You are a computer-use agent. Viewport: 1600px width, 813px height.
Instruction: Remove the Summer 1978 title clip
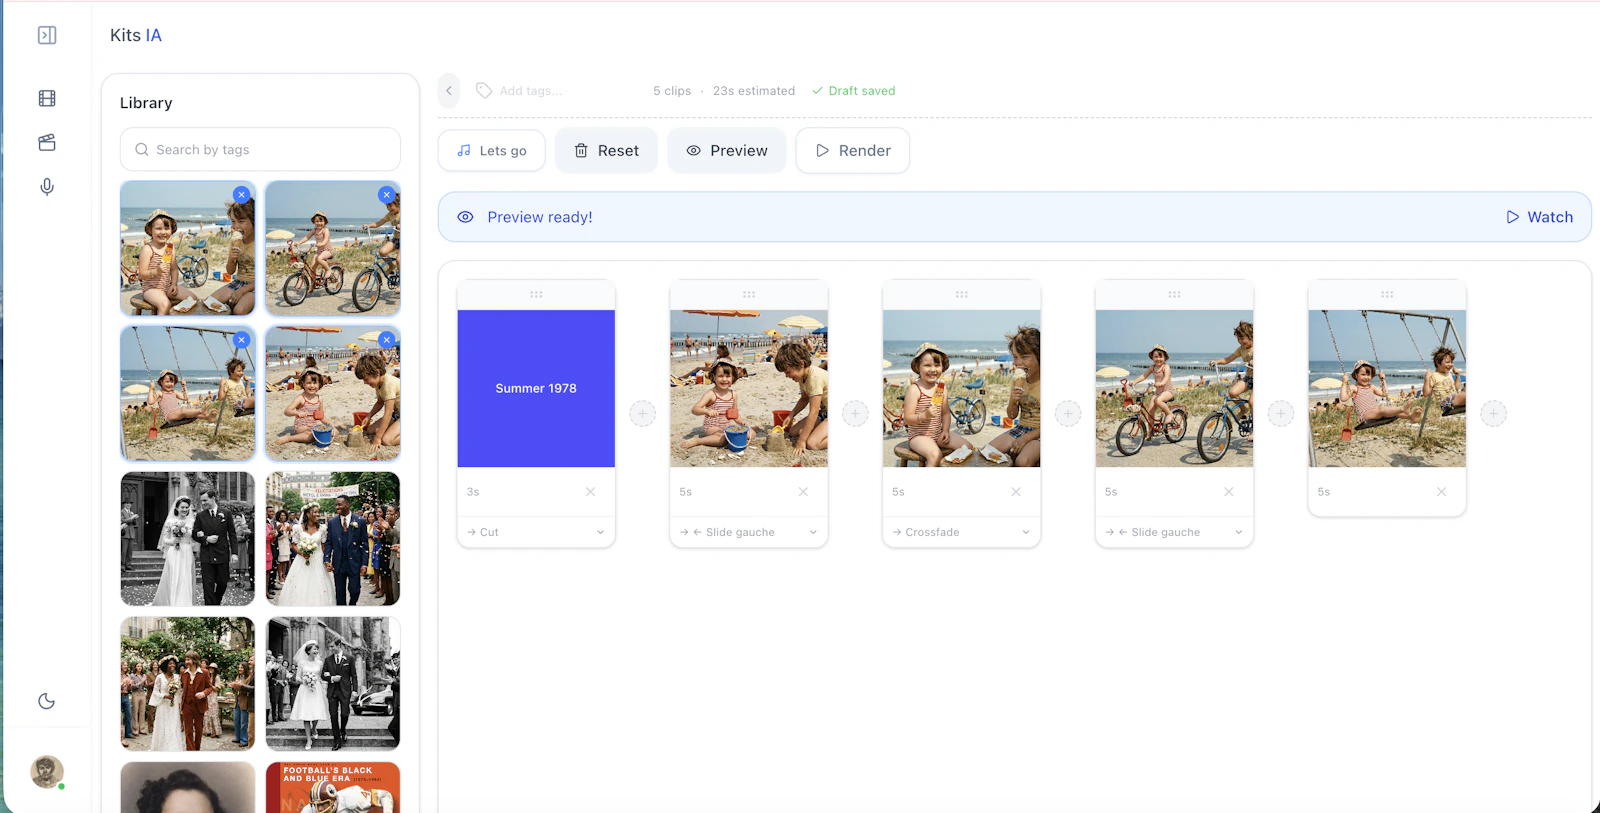(x=591, y=492)
